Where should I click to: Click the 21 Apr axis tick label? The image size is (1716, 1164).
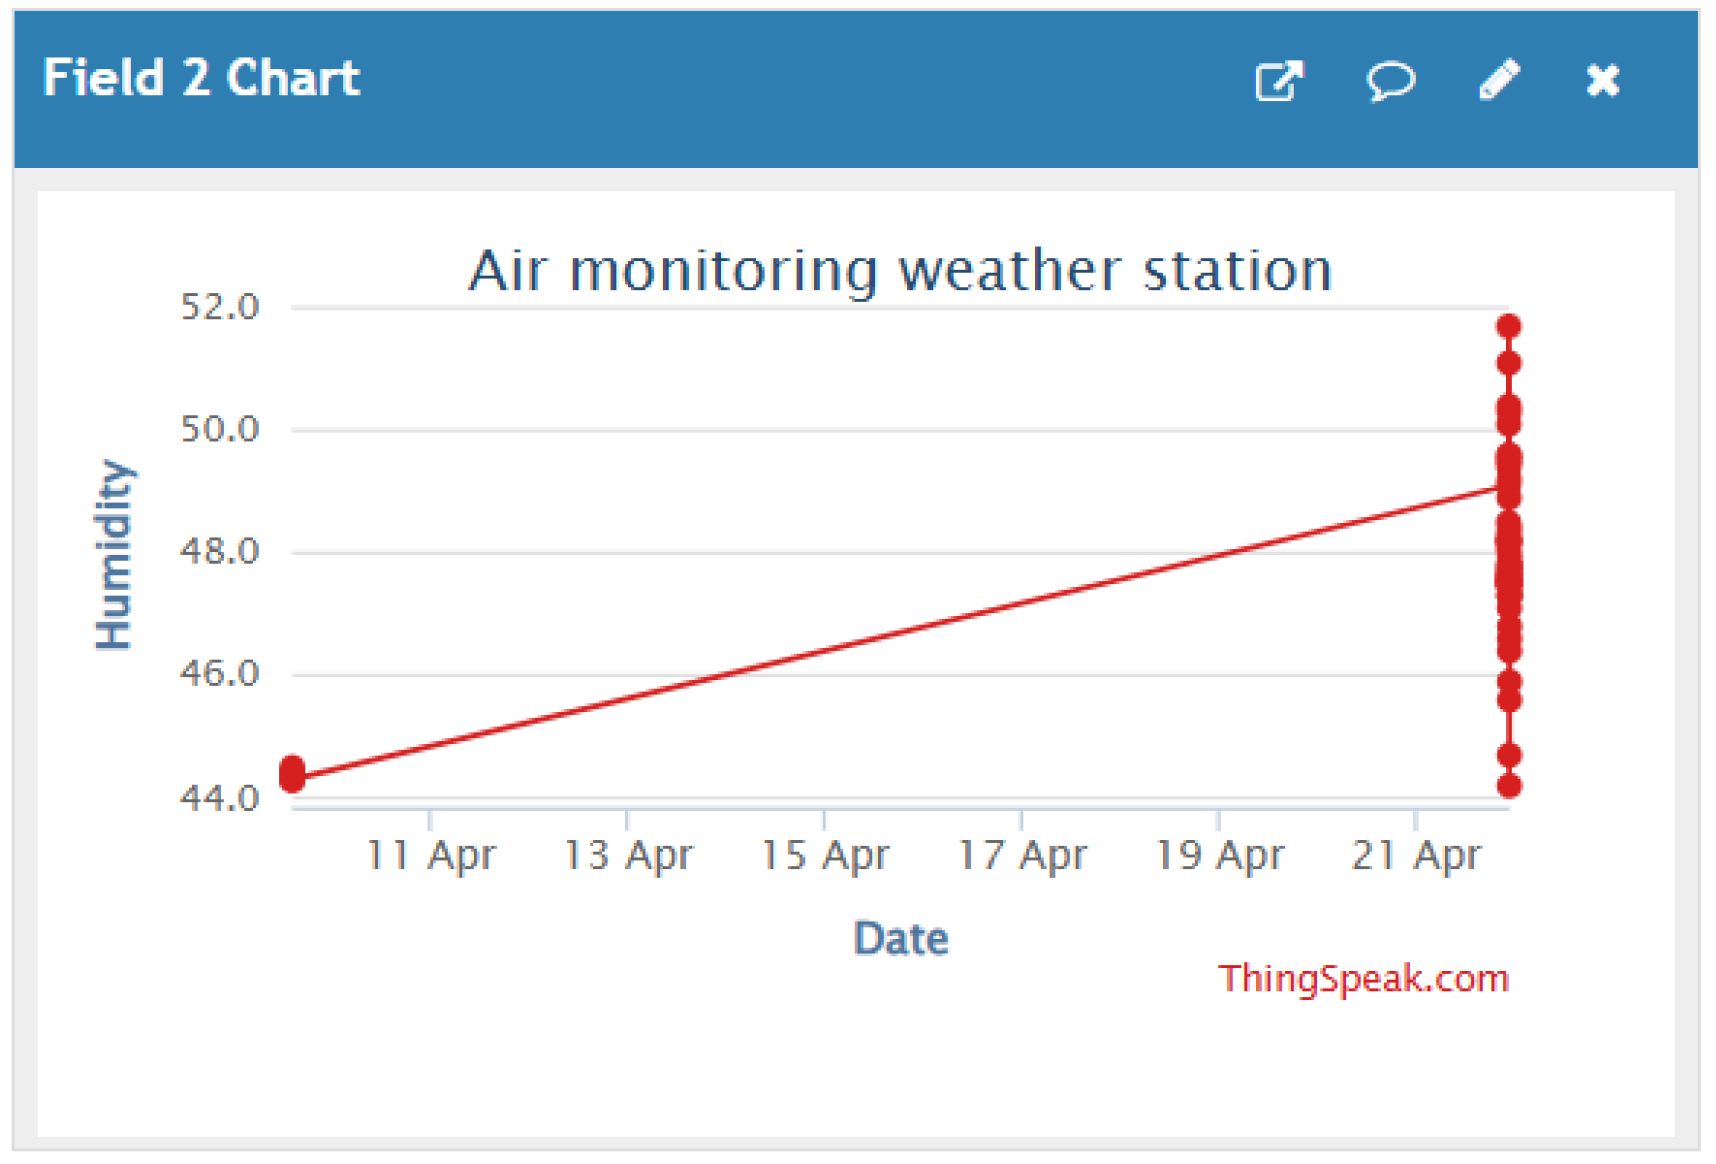[x=1415, y=855]
